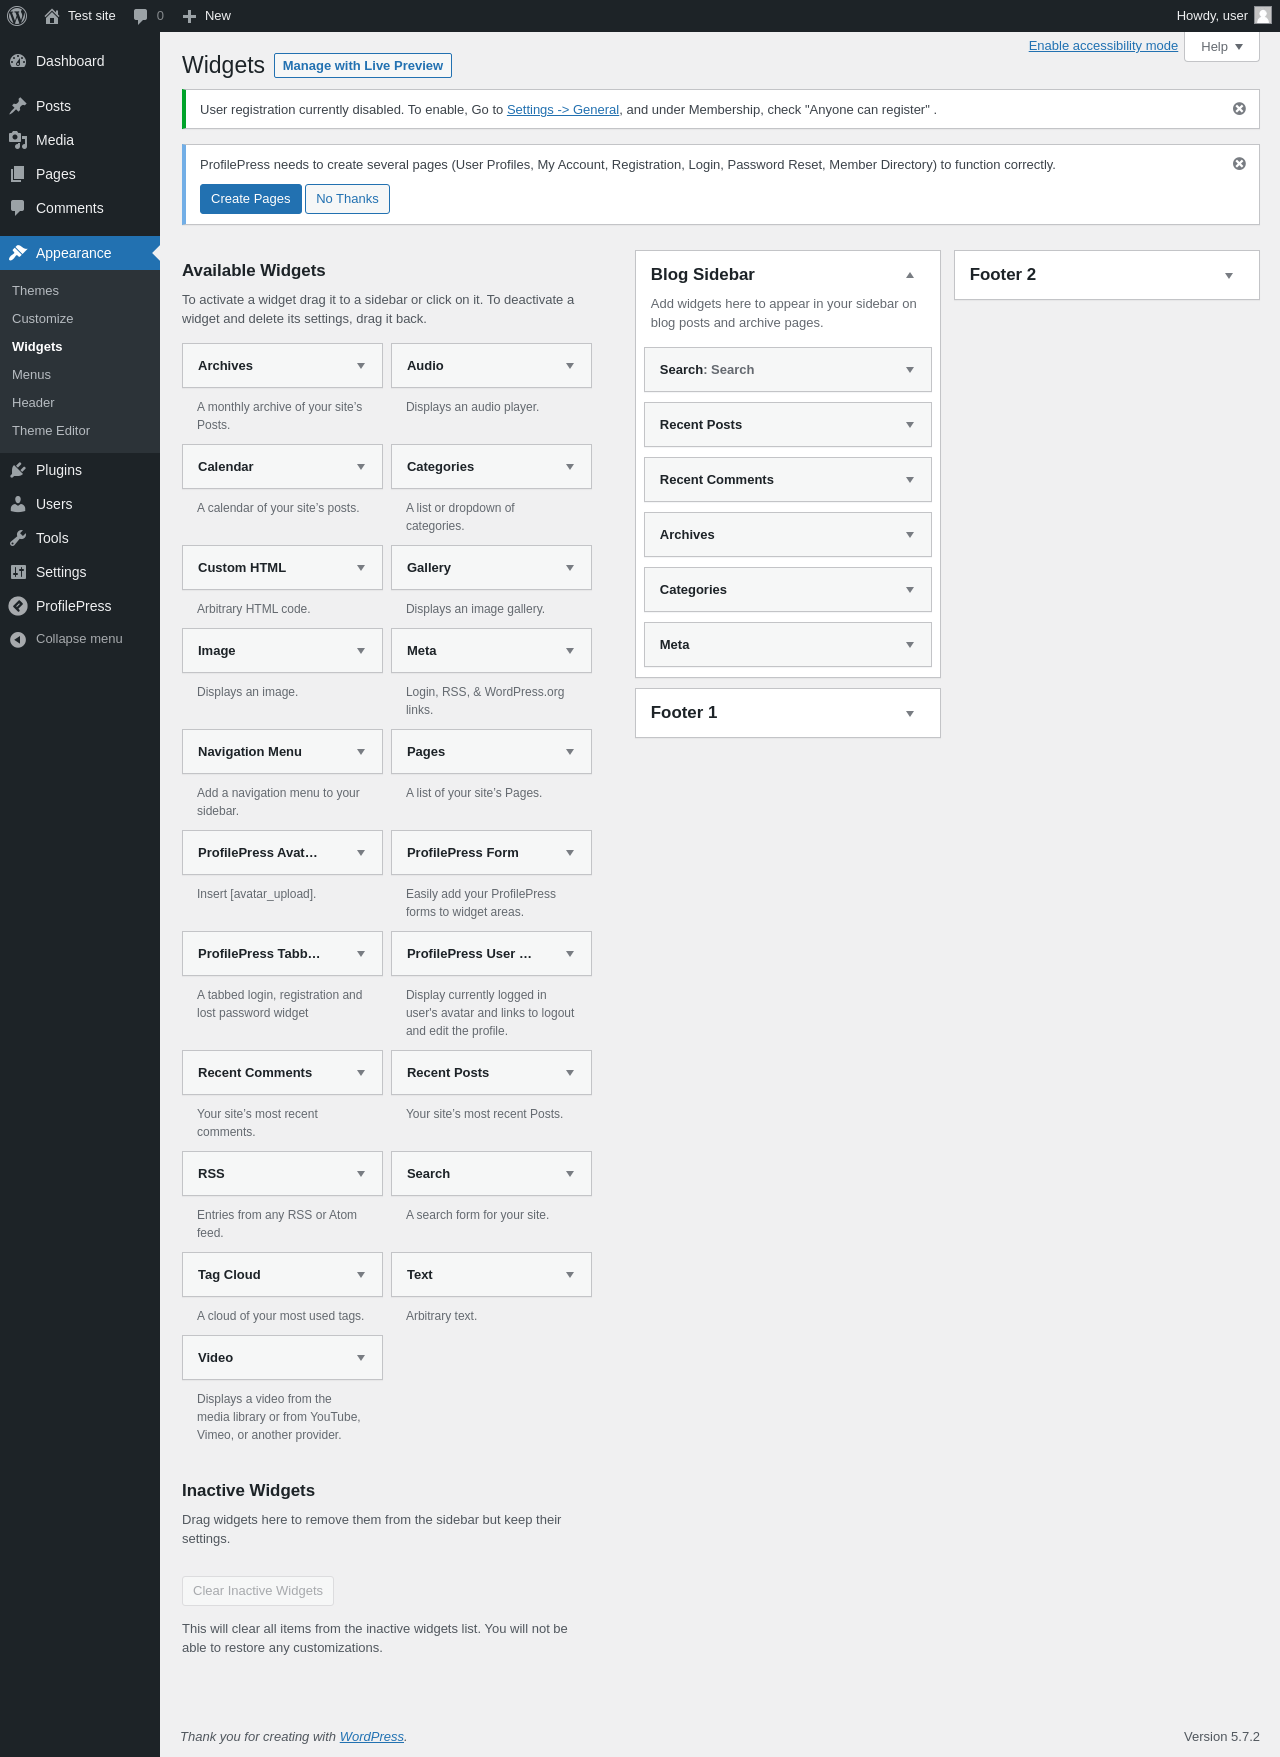Image resolution: width=1280 pixels, height=1757 pixels.
Task: Click the Clear Inactive Widgets button
Action: [x=258, y=1591]
